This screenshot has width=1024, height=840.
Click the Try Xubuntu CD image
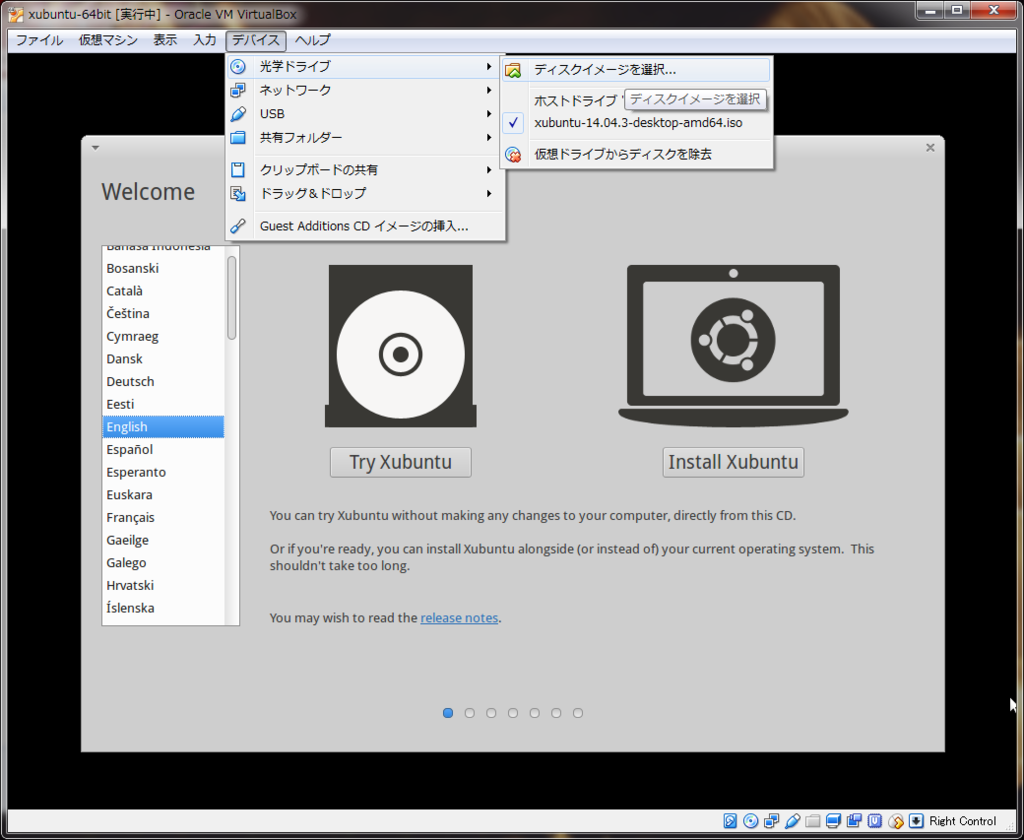(x=401, y=346)
